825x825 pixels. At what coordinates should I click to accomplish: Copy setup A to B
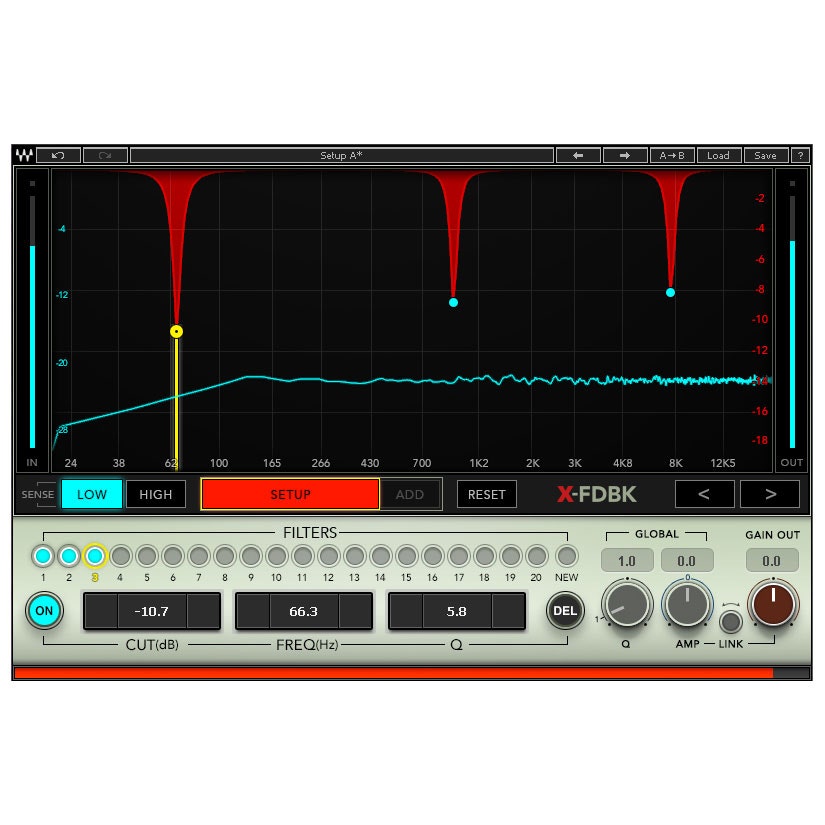pos(672,155)
